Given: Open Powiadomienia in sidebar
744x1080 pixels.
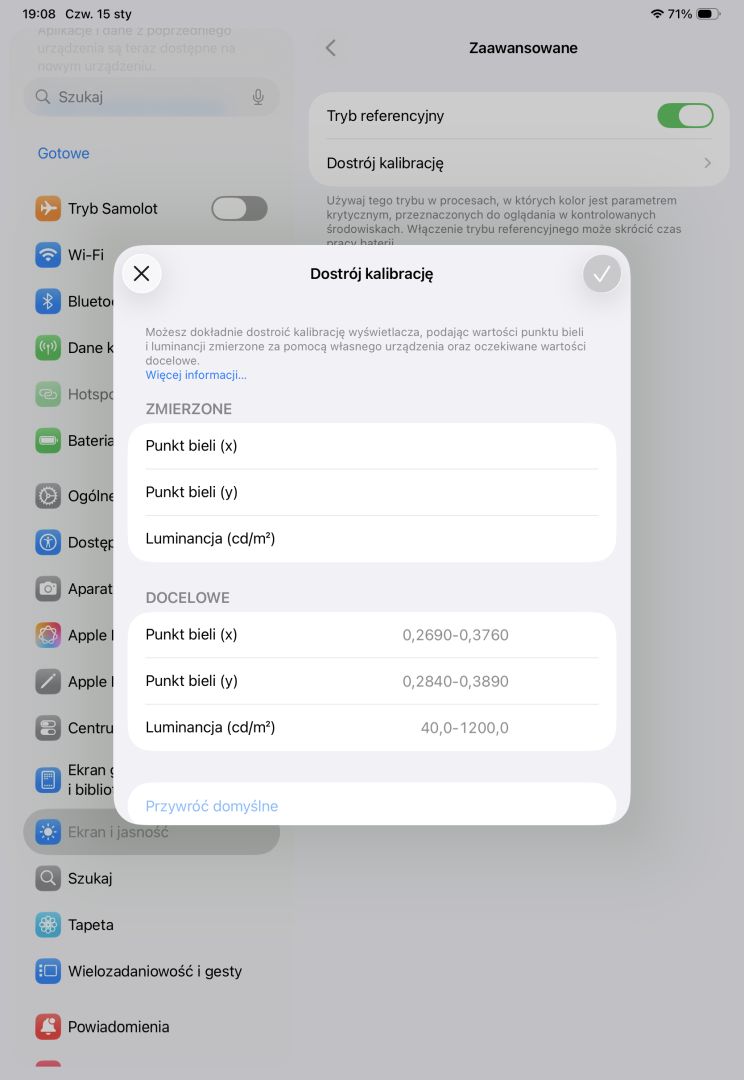Looking at the screenshot, I should [151, 1027].
